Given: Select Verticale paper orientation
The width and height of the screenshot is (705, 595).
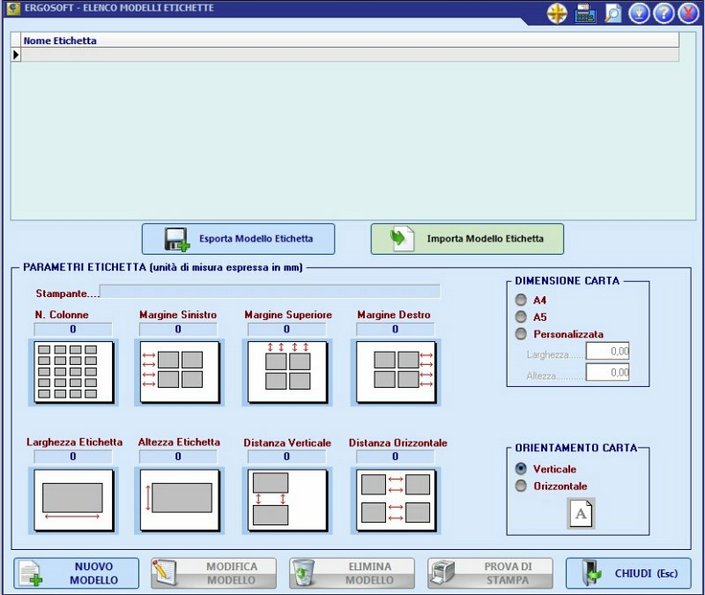Looking at the screenshot, I should (x=520, y=469).
